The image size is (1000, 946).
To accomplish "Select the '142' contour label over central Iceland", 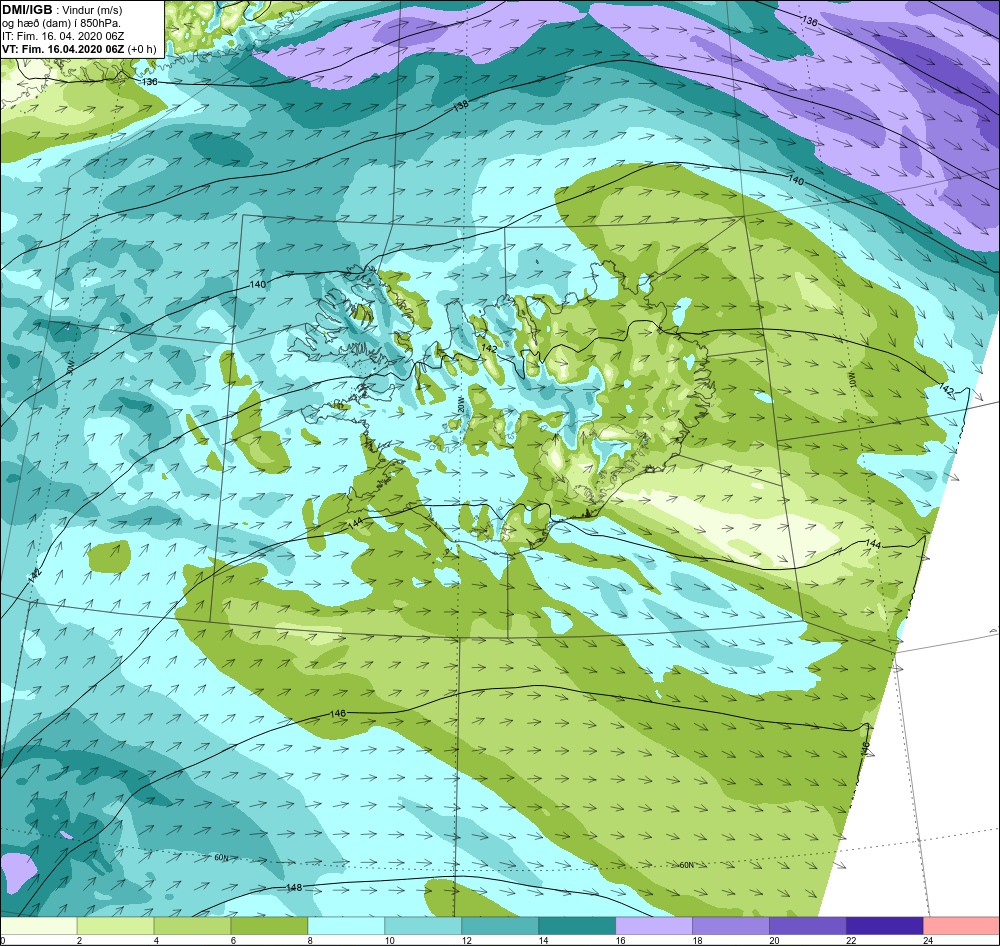I will tap(490, 348).
